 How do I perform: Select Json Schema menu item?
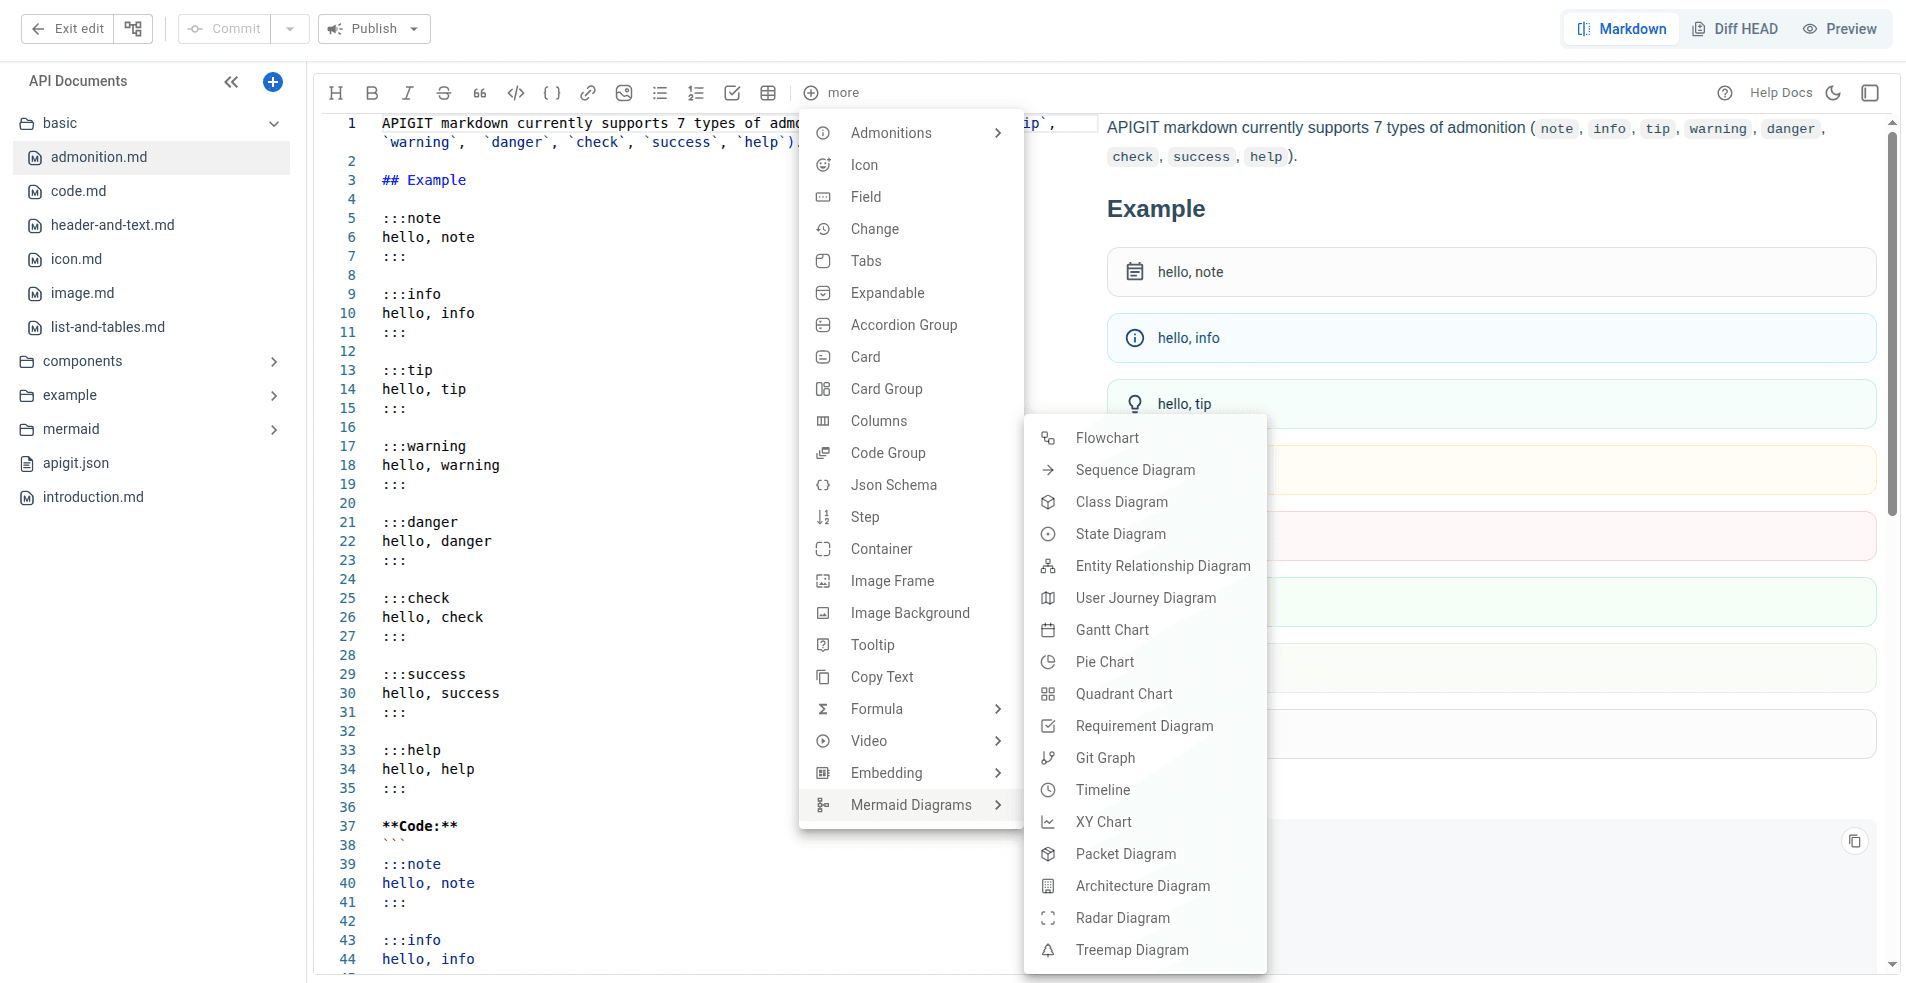(x=911, y=485)
